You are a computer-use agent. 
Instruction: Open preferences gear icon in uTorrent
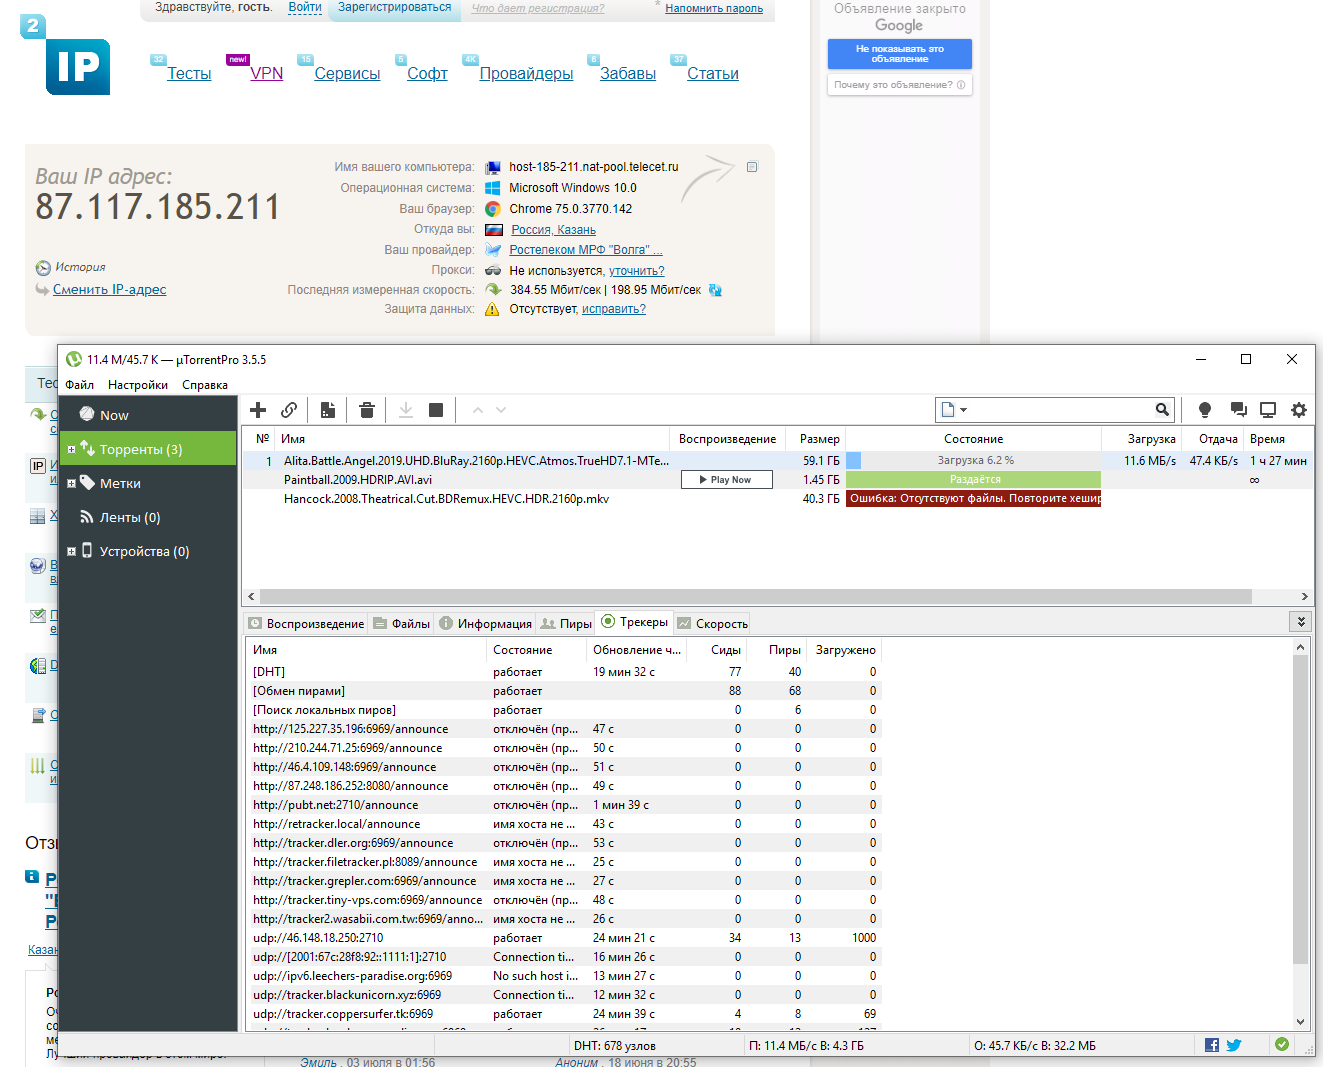pyautogui.click(x=1299, y=410)
